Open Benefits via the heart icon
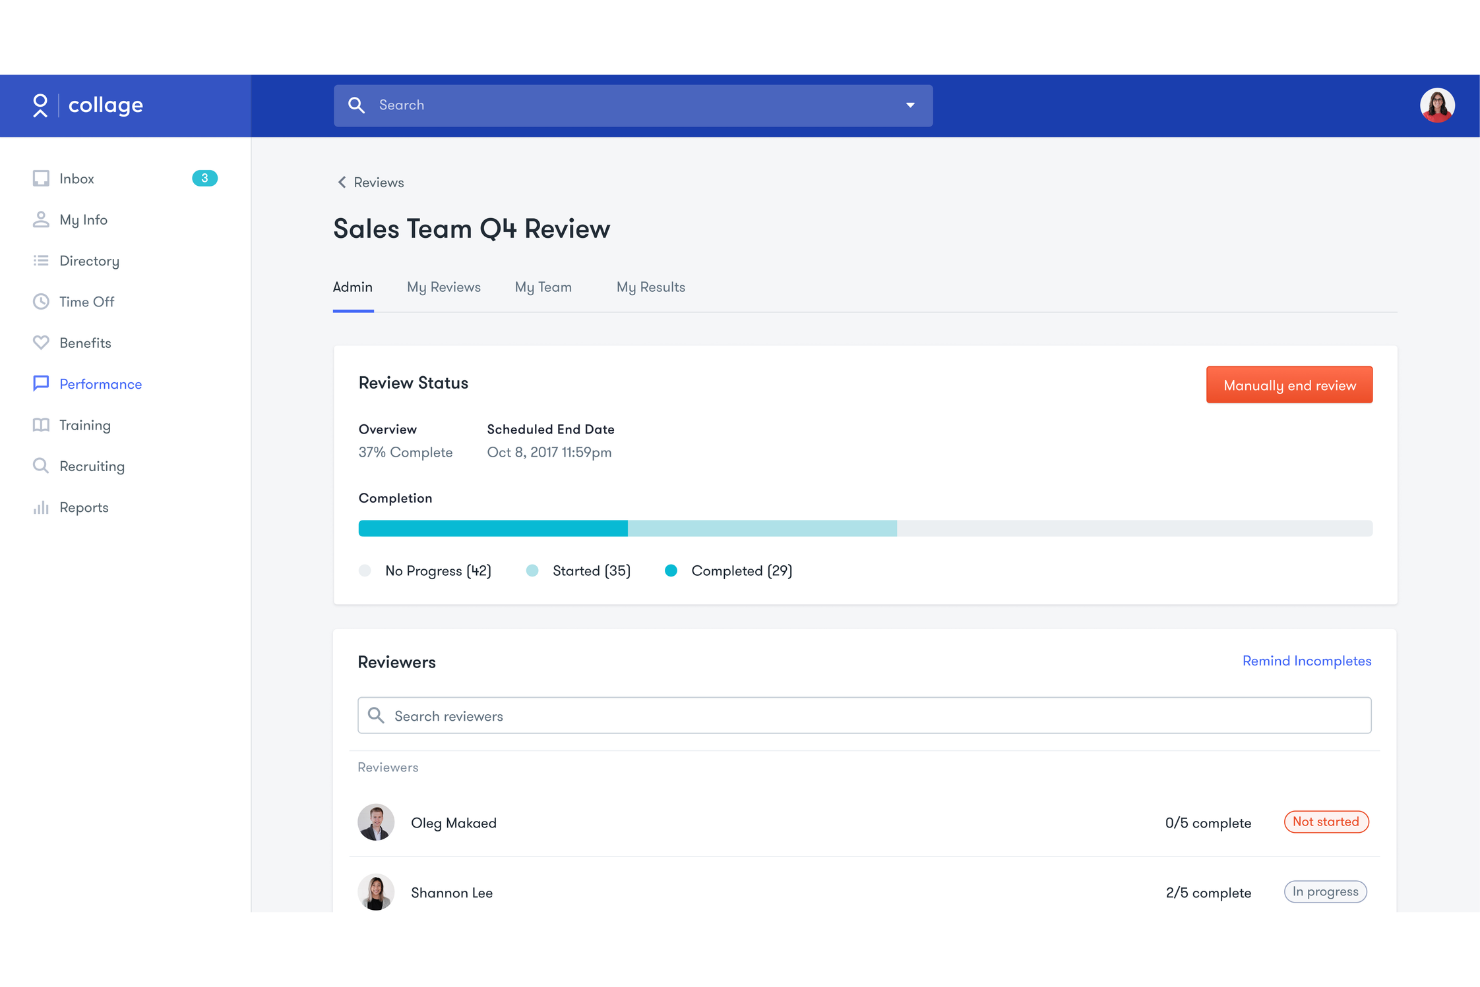This screenshot has width=1480, height=987. (x=40, y=342)
